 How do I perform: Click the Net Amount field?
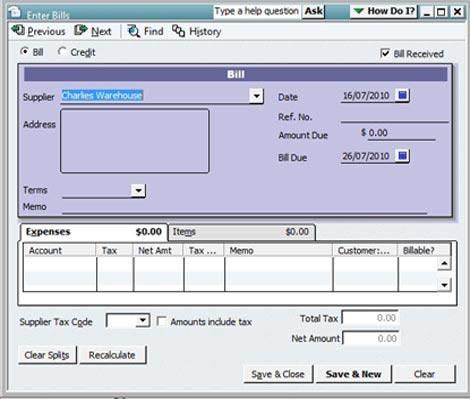[370, 338]
